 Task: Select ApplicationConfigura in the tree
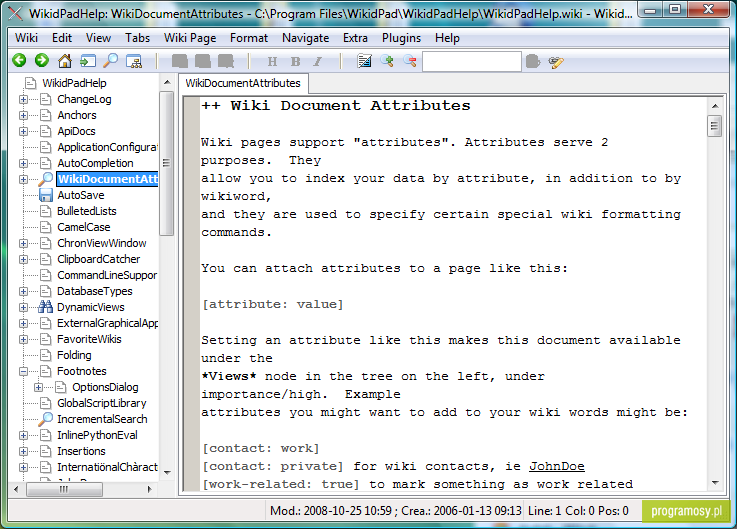click(107, 147)
